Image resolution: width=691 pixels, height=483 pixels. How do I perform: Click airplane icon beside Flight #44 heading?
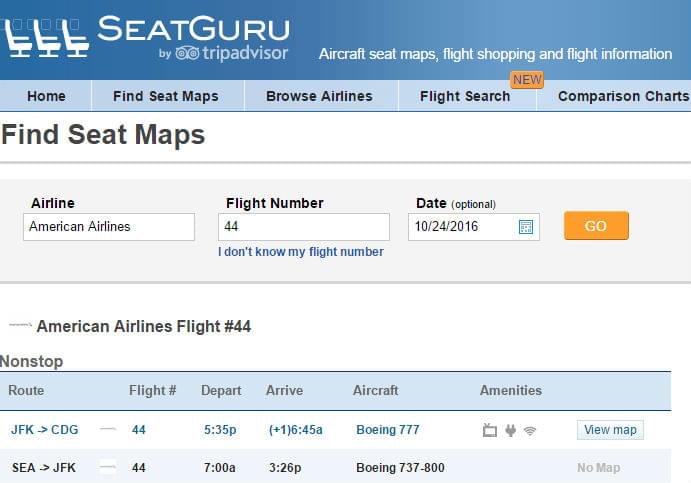(20, 325)
